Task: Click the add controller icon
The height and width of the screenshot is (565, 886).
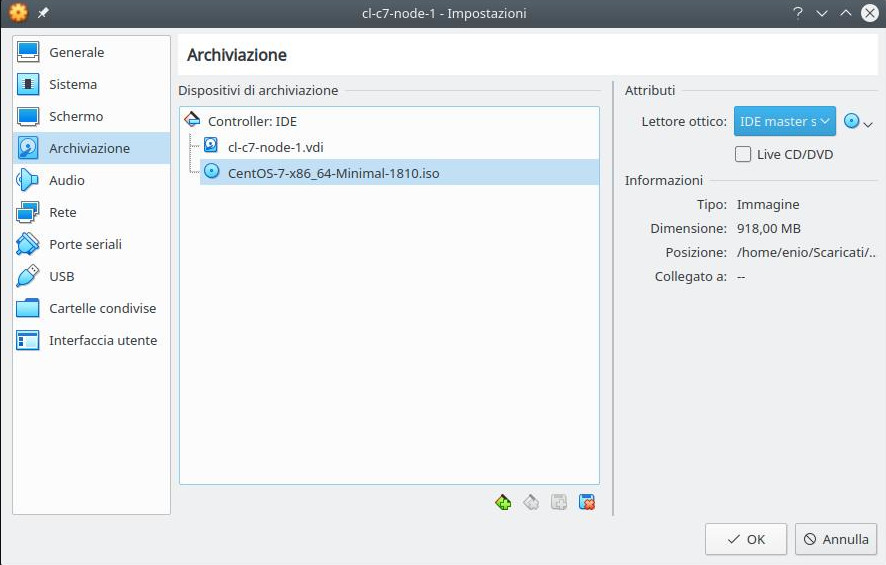Action: [x=503, y=502]
